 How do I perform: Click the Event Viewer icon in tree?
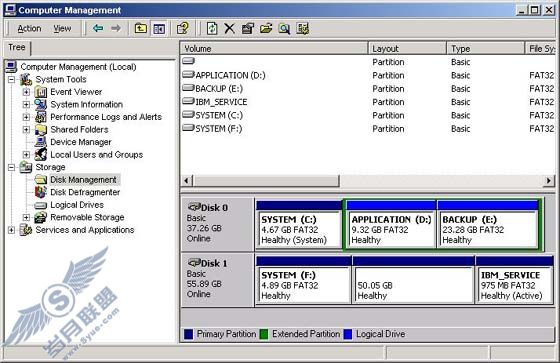coord(41,92)
